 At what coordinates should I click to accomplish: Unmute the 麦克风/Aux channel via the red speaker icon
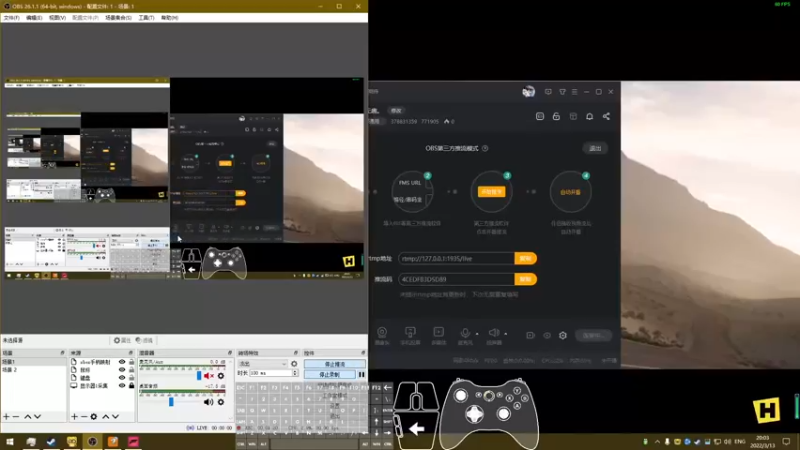click(209, 376)
